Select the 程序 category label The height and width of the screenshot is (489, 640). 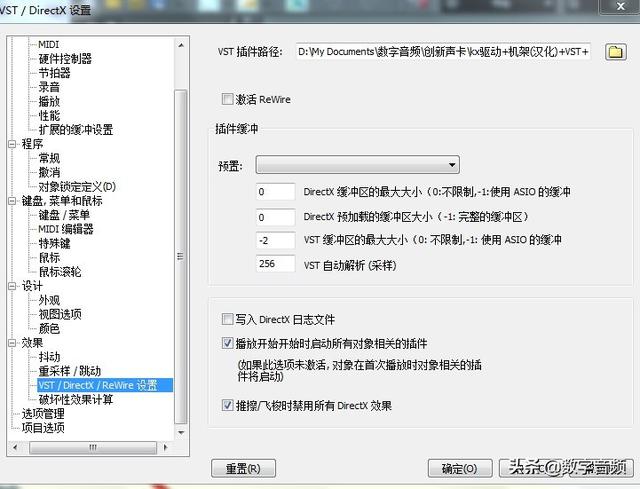[32, 144]
